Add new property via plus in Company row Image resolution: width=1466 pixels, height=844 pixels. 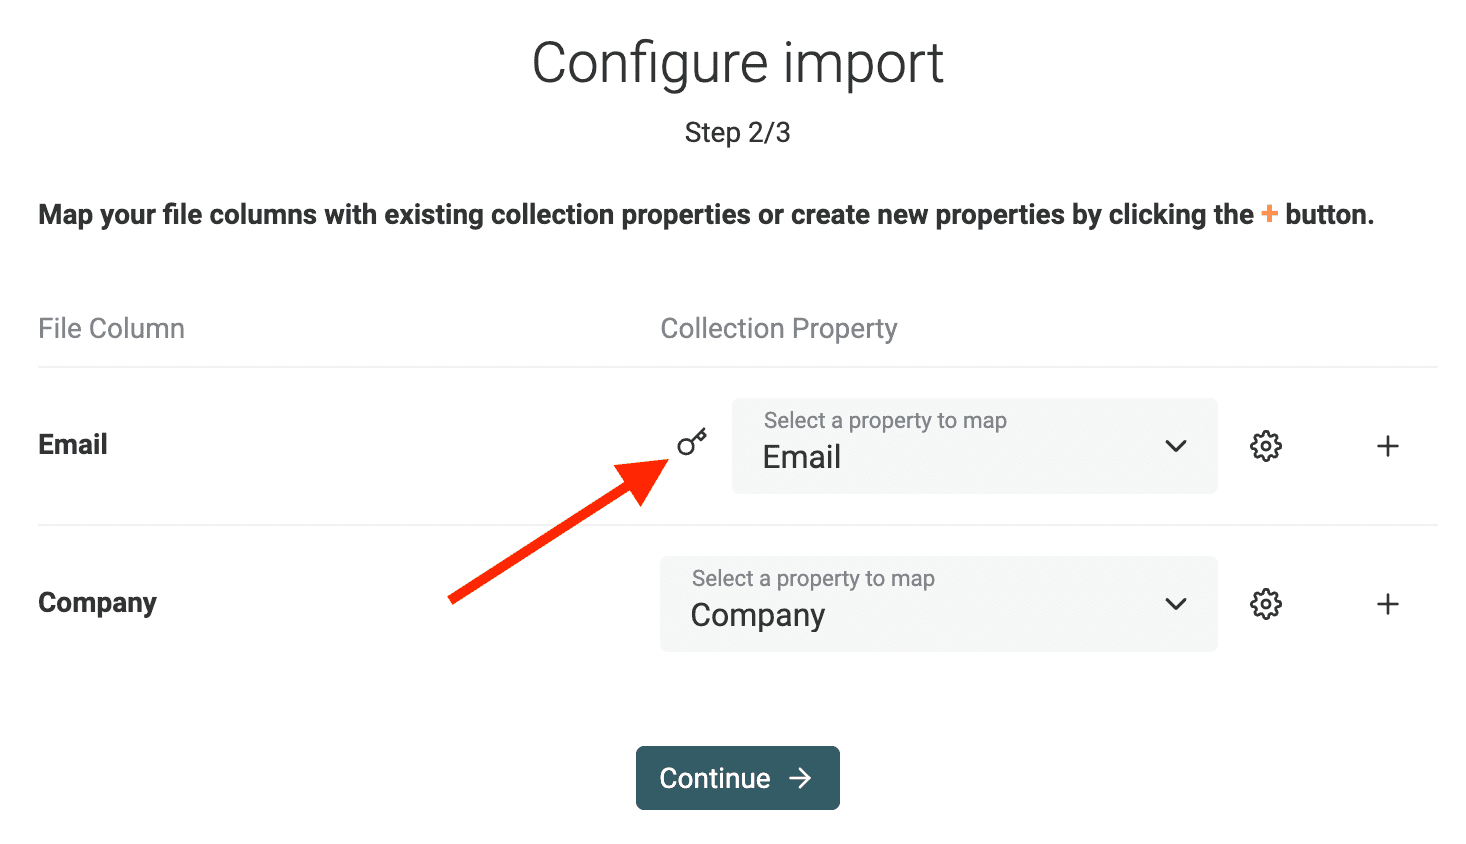point(1388,604)
